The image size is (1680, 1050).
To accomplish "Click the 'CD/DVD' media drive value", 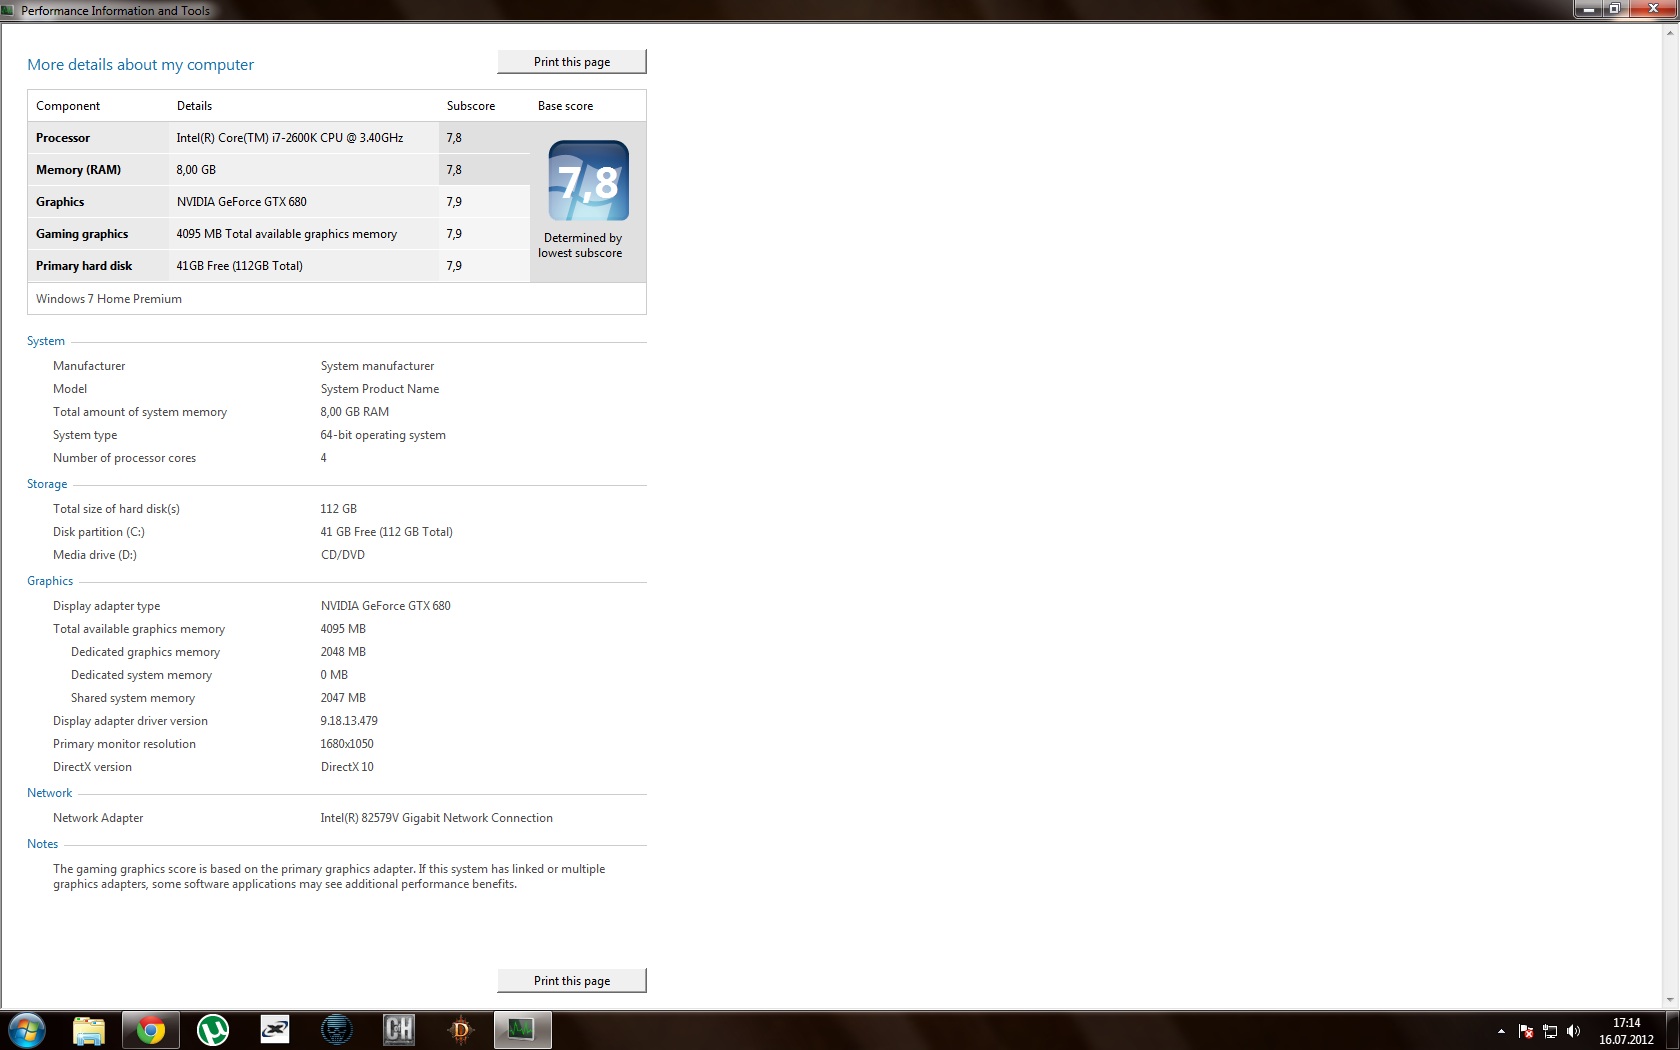I will pos(343,555).
